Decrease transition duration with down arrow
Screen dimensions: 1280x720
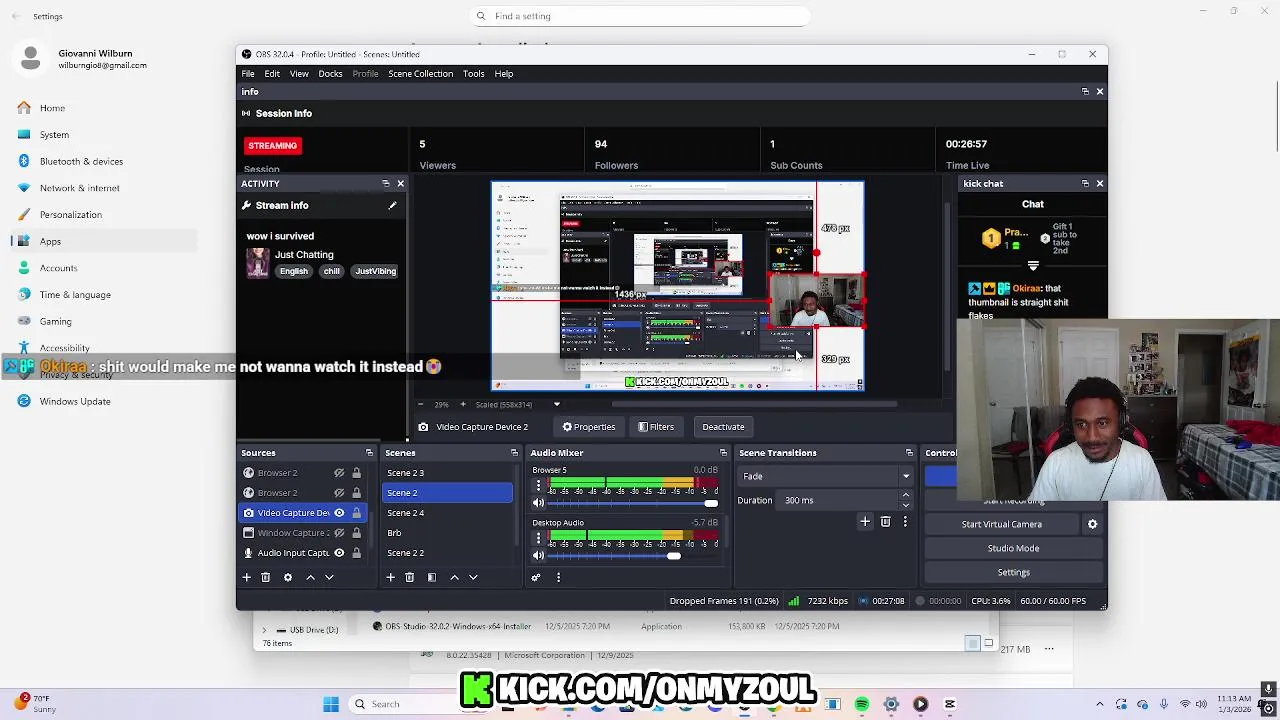tap(906, 505)
